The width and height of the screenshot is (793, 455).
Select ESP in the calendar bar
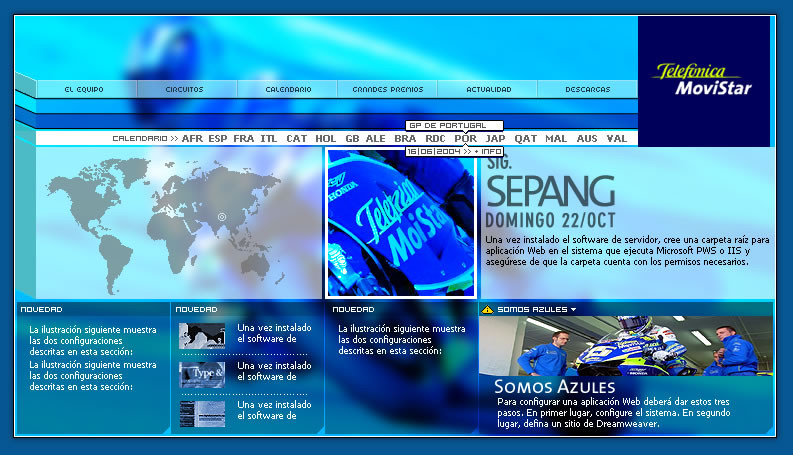218,139
